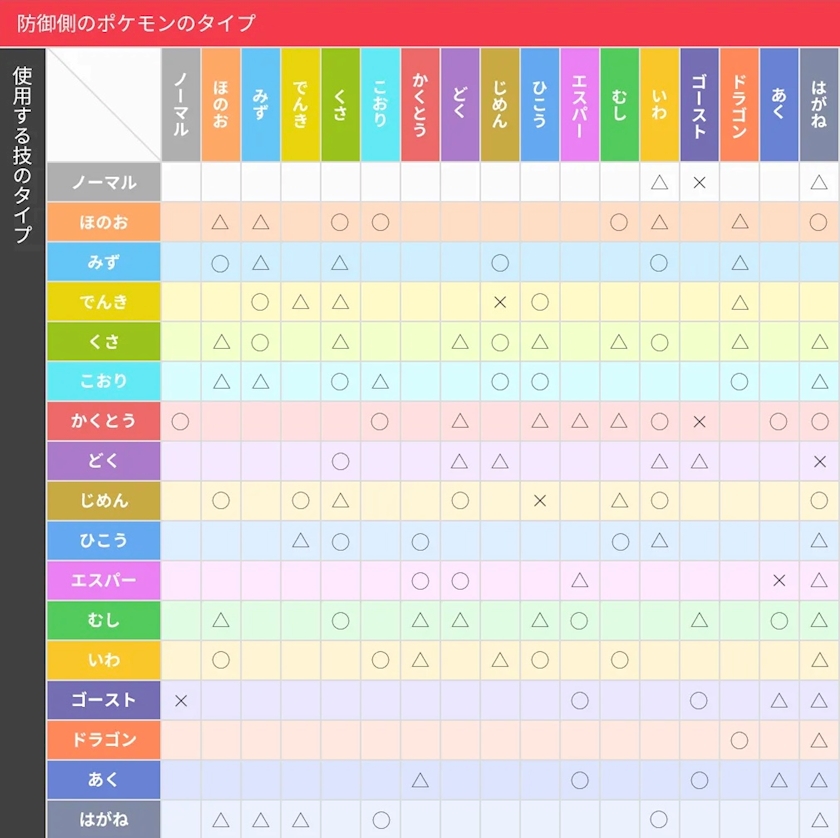Click the ひこう column header
Viewport: 840px width, 838px height.
point(539,104)
